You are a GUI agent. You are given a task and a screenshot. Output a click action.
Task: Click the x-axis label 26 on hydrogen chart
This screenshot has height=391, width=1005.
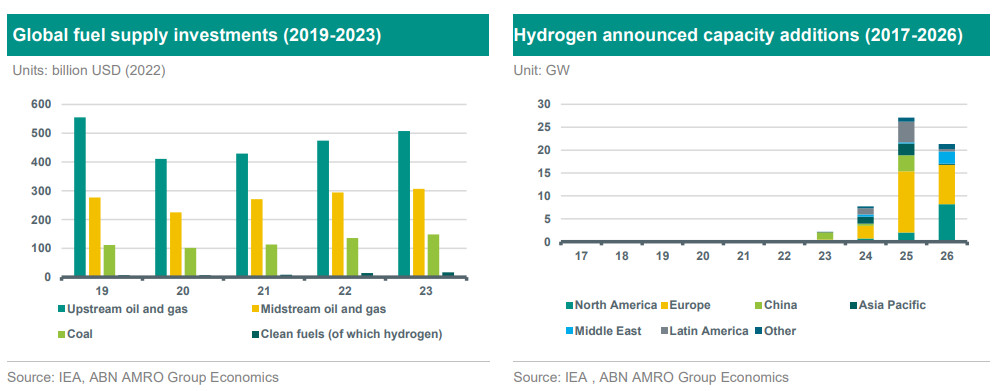tap(947, 256)
